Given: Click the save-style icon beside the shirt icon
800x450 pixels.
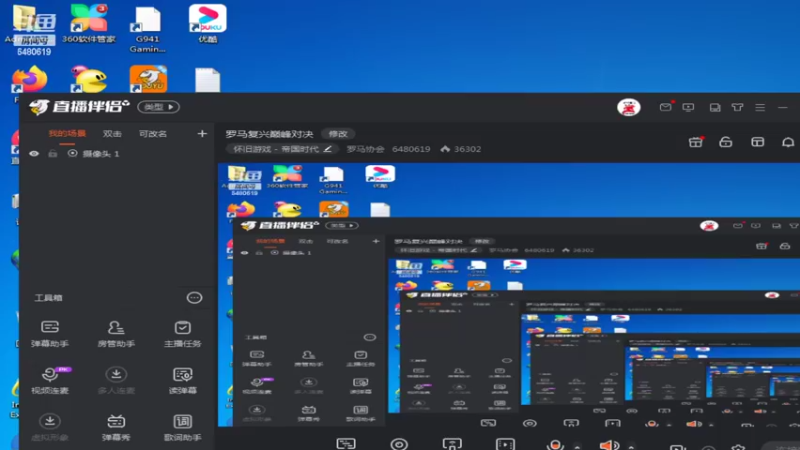Looking at the screenshot, I should pos(715,107).
